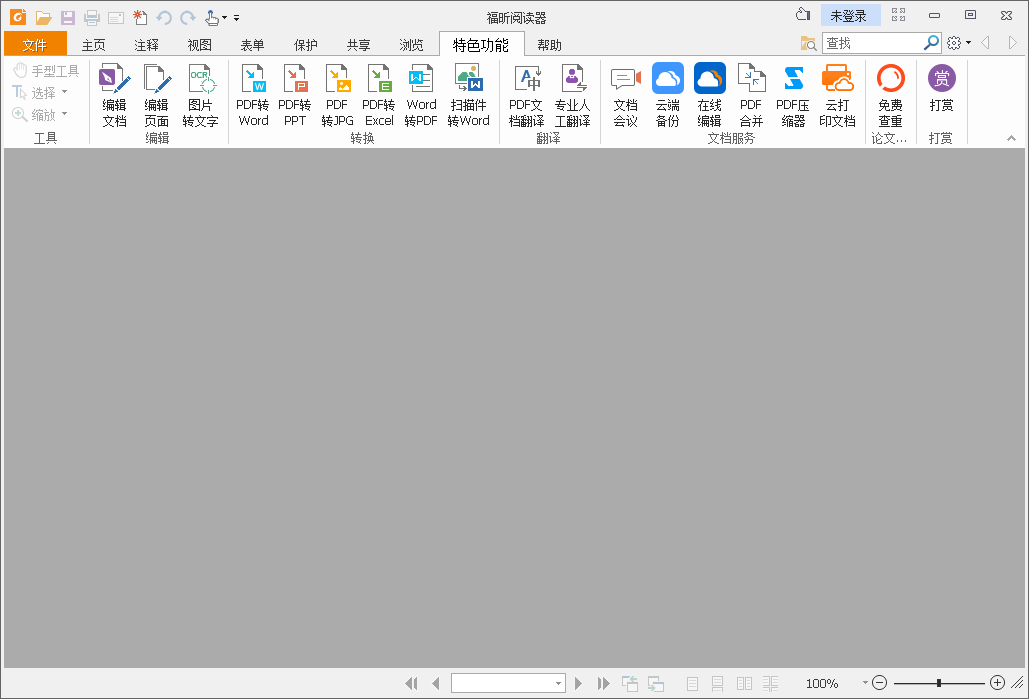Screen dimensions: 1029x699
Task: Enable single page view layout
Action: click(692, 684)
